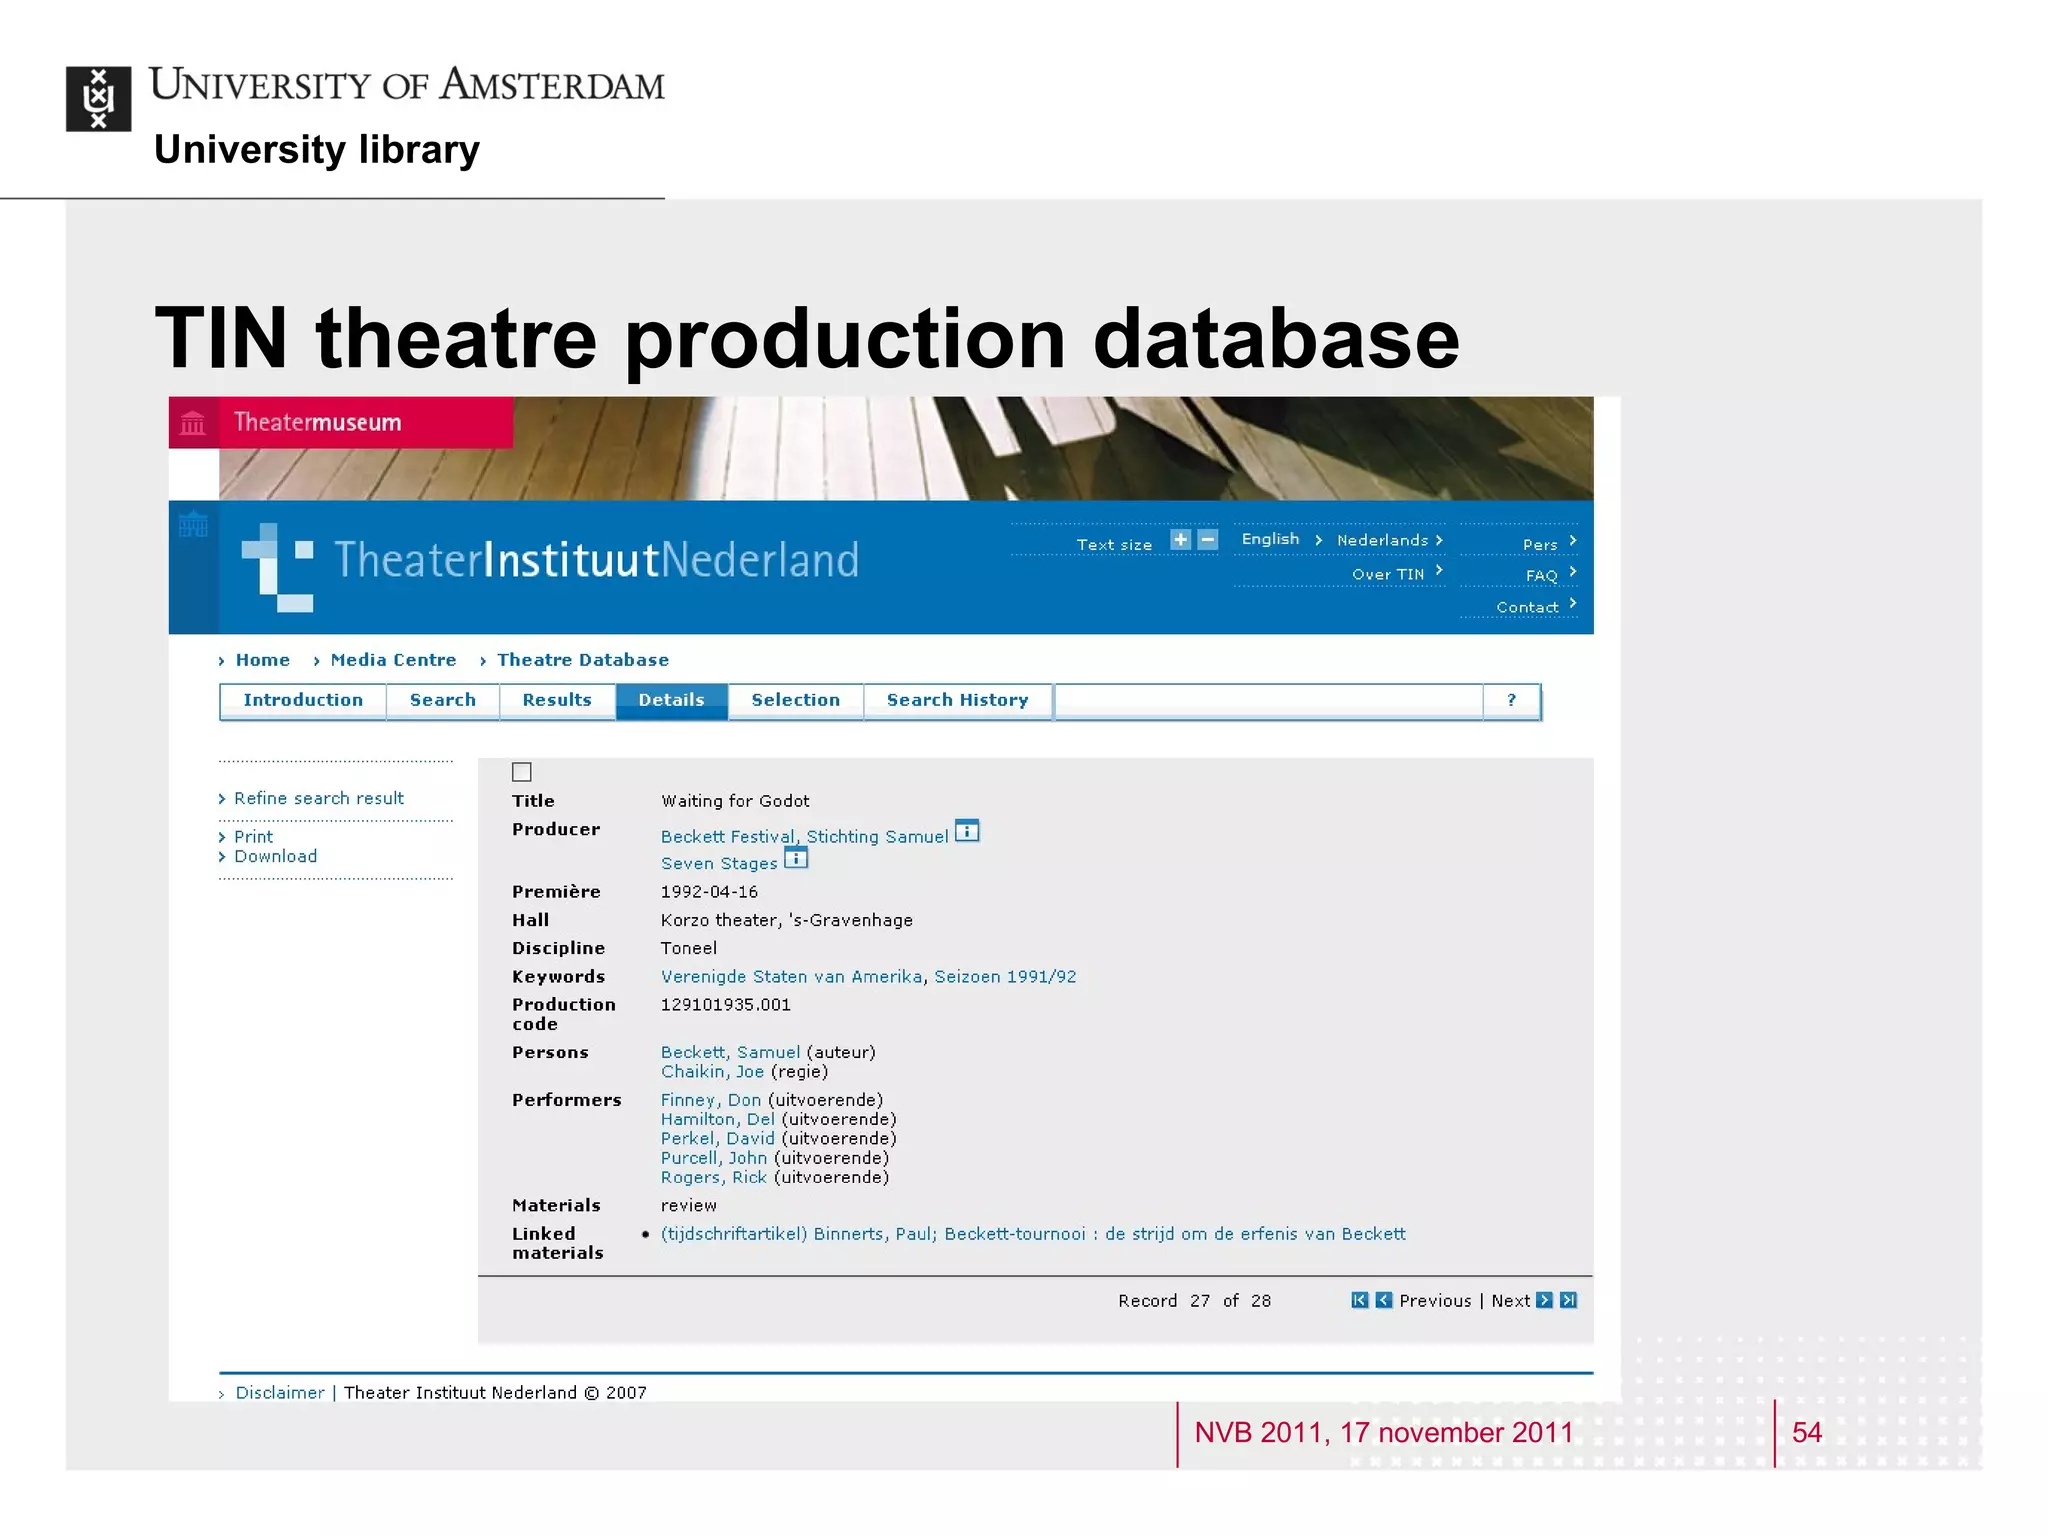
Task: Switch language to English
Action: pyautogui.click(x=1271, y=540)
